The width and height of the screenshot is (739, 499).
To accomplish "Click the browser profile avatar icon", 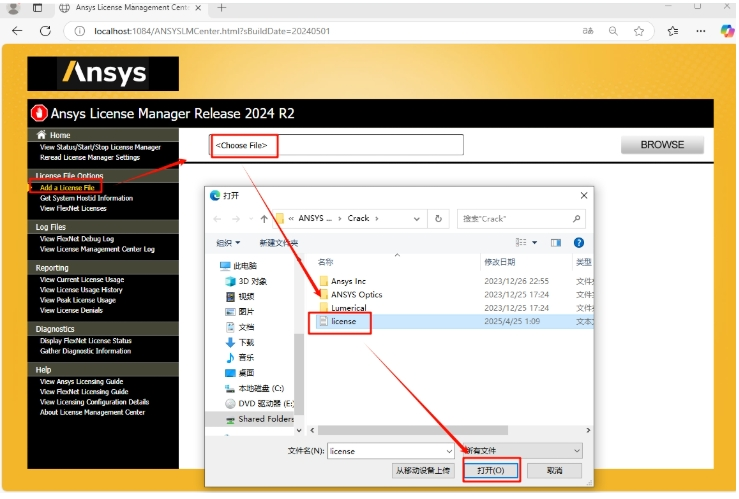I will [x=14, y=8].
